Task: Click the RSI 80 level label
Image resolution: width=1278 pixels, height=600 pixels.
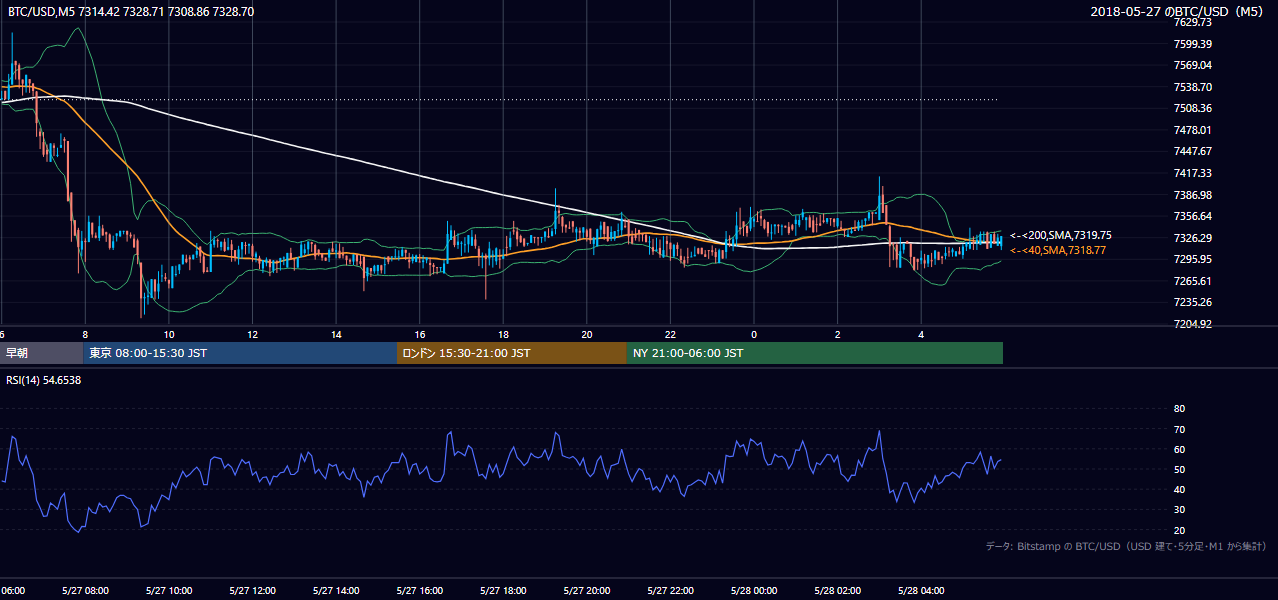Action: click(1179, 409)
